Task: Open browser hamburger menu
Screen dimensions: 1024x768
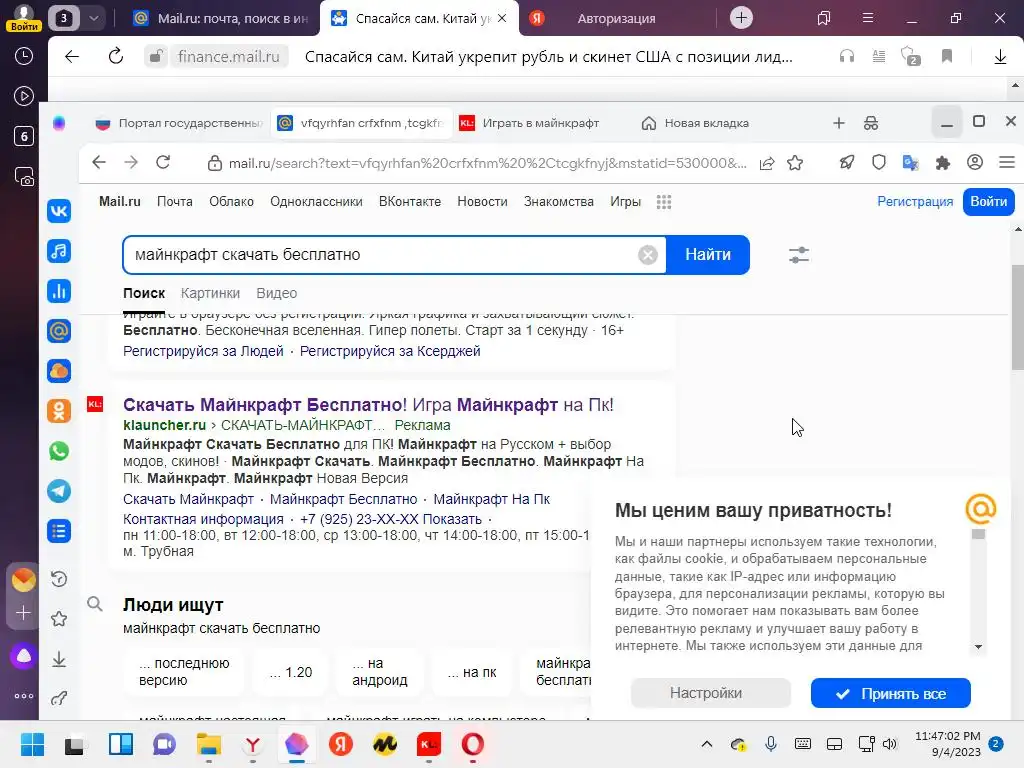Action: point(1006,163)
